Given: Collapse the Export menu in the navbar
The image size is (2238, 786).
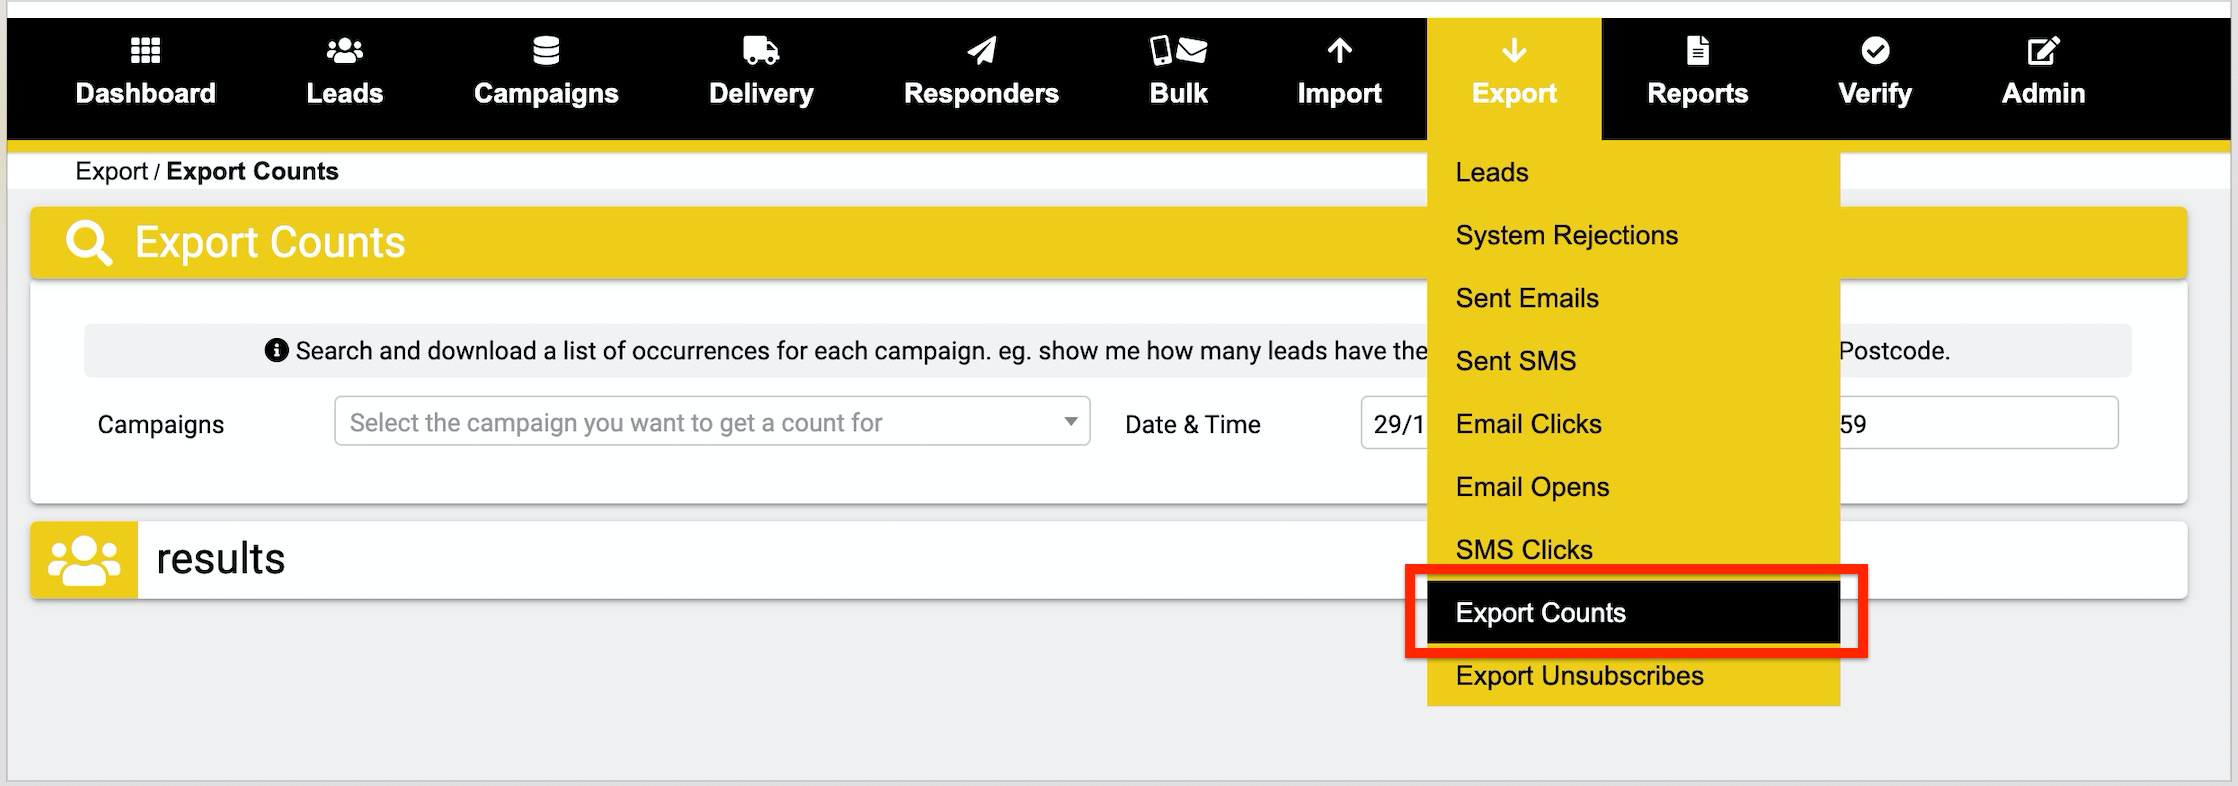Looking at the screenshot, I should pos(1514,78).
